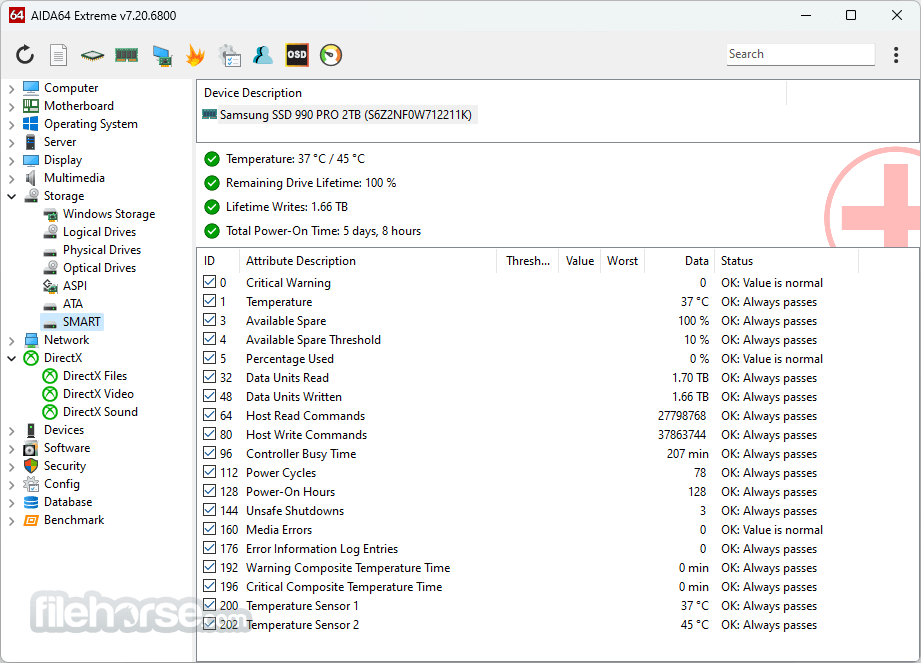This screenshot has width=921, height=663.
Task: Toggle the Power Cycles checkbox
Action: point(210,472)
